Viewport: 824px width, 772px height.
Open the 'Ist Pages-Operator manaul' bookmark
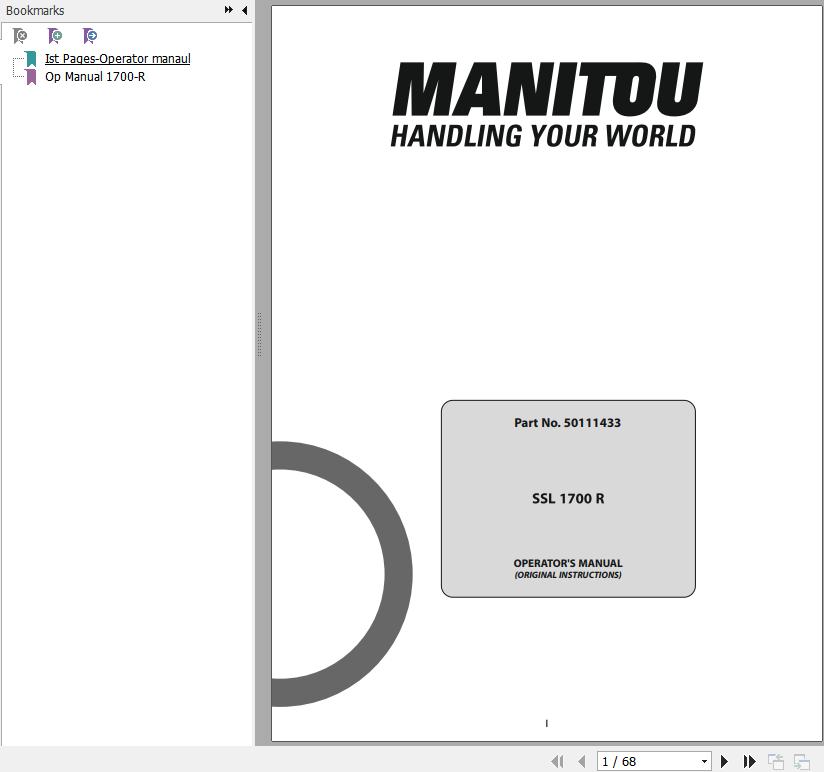pos(117,58)
